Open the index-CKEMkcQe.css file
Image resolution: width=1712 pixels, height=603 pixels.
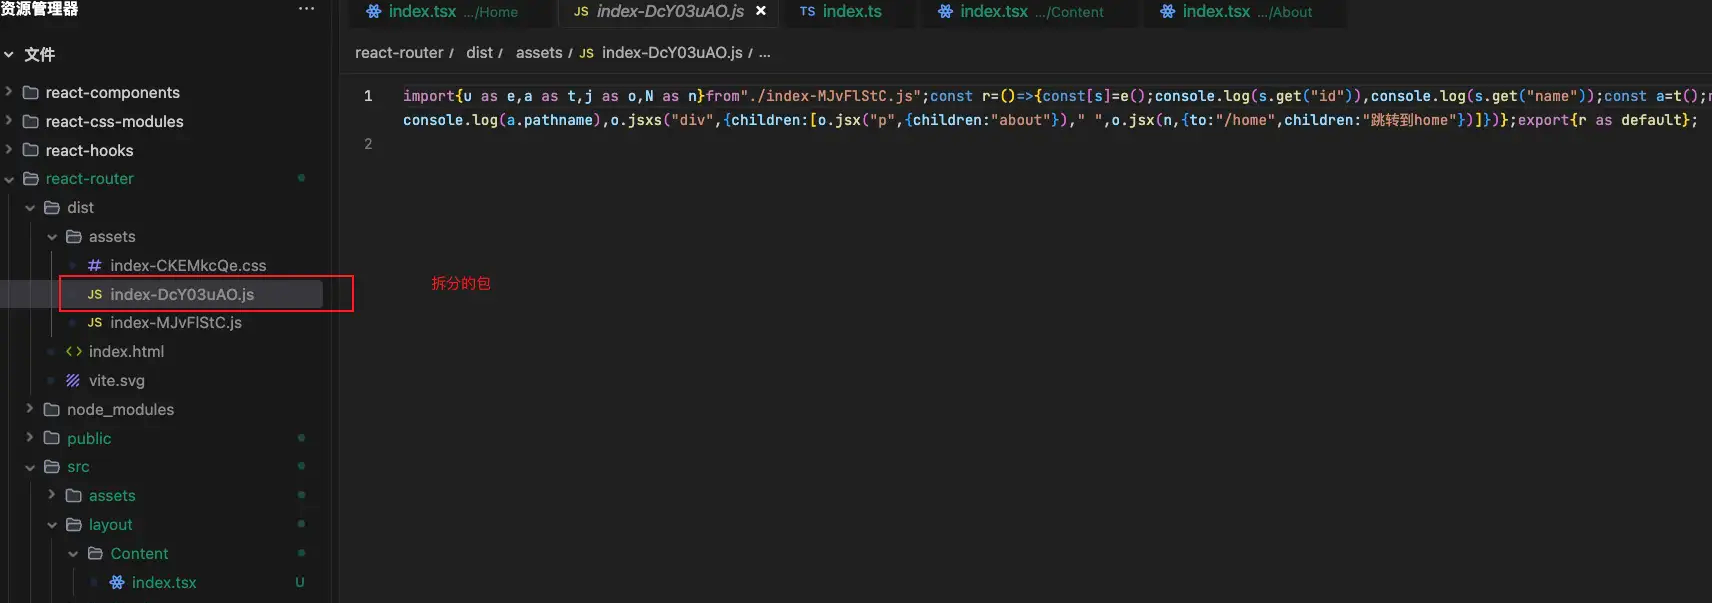187,266
